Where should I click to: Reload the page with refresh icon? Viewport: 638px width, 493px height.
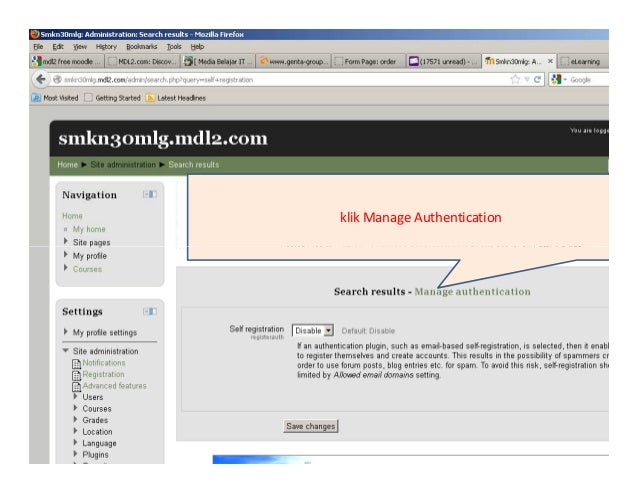click(x=537, y=79)
